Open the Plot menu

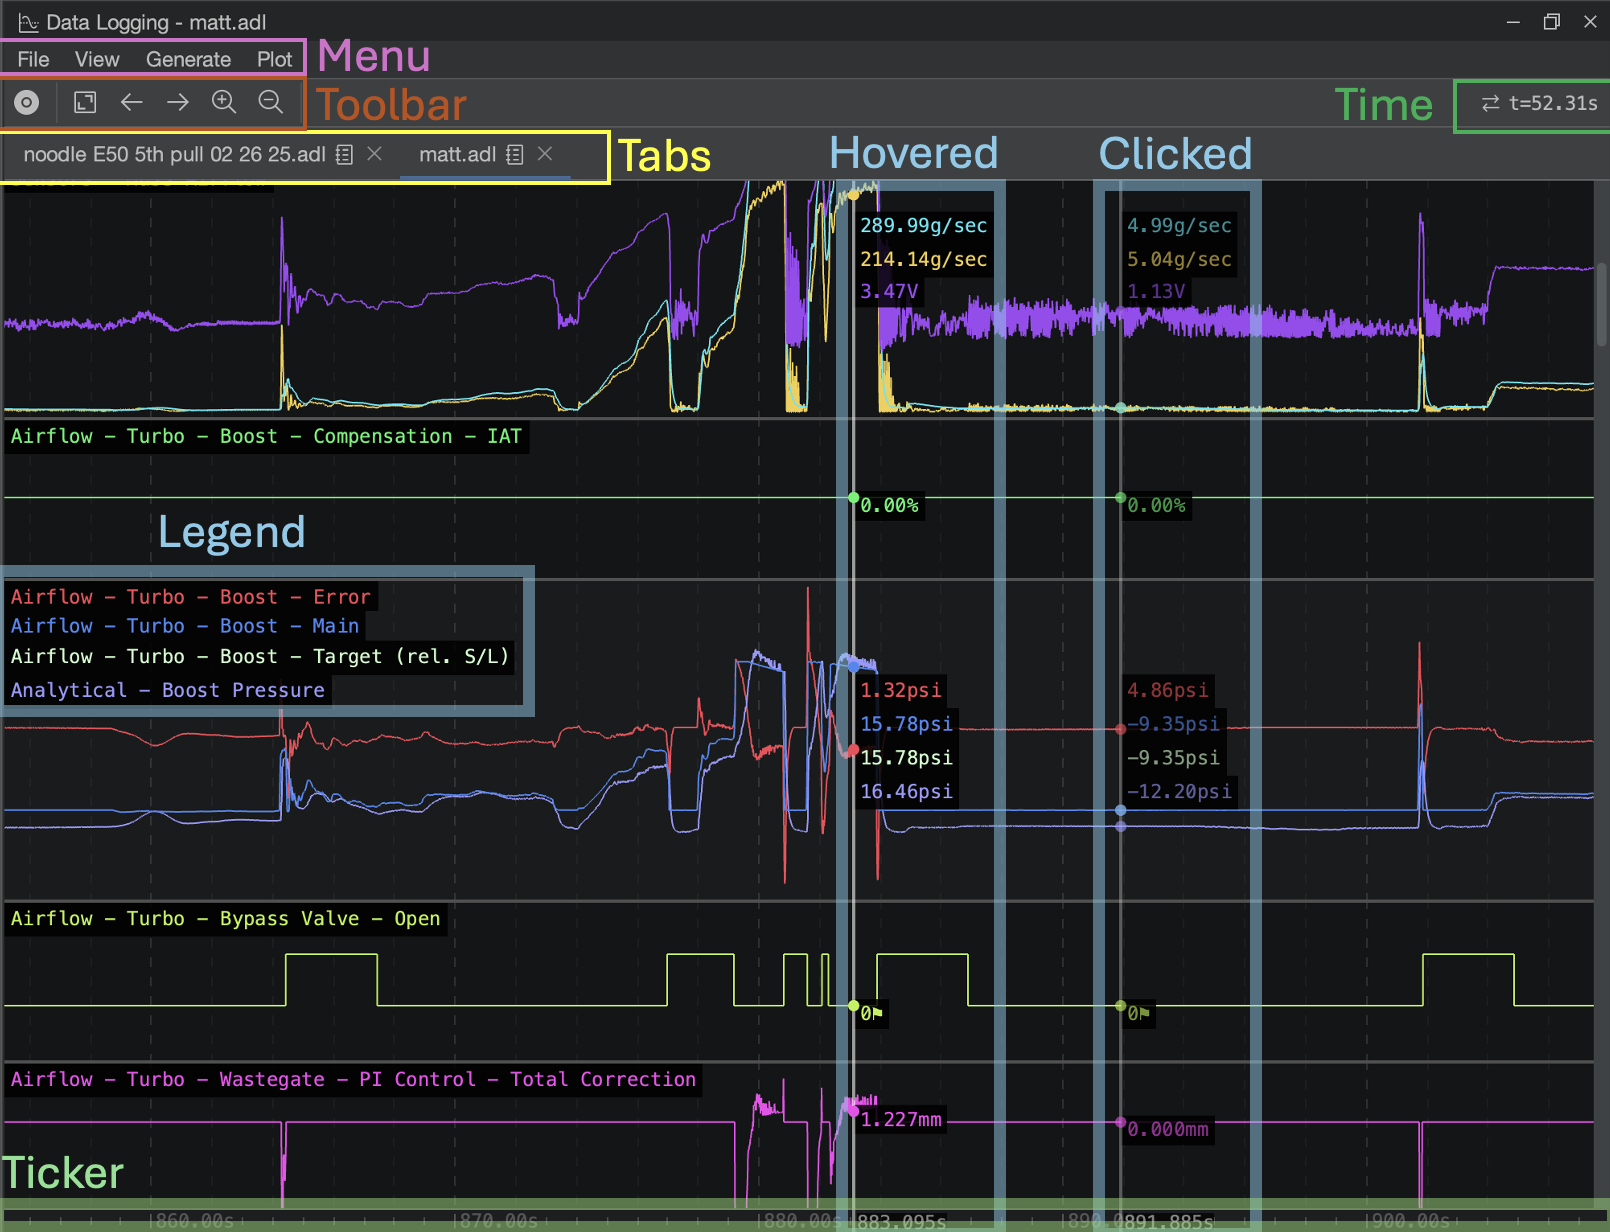pyautogui.click(x=274, y=59)
